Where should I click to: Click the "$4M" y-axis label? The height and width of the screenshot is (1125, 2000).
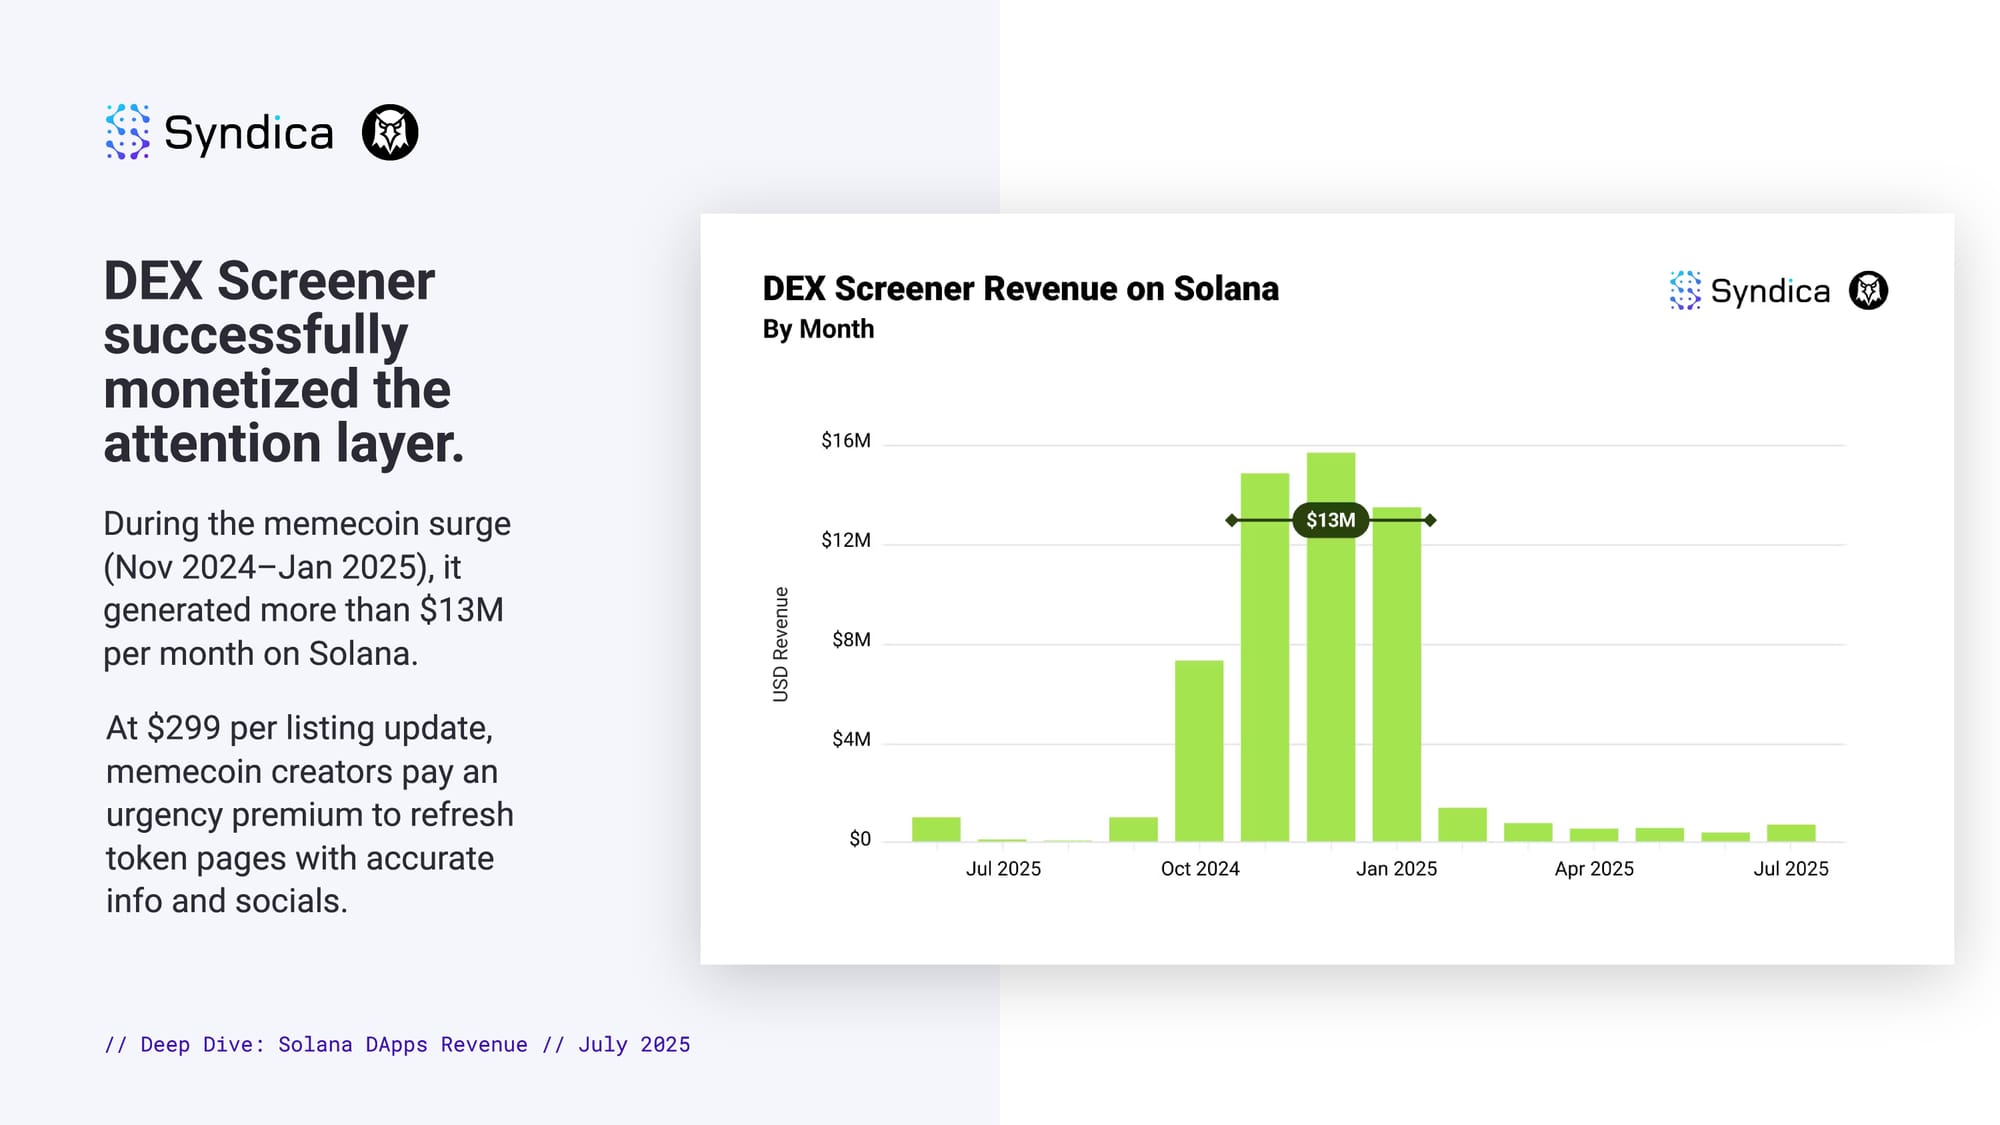point(851,740)
